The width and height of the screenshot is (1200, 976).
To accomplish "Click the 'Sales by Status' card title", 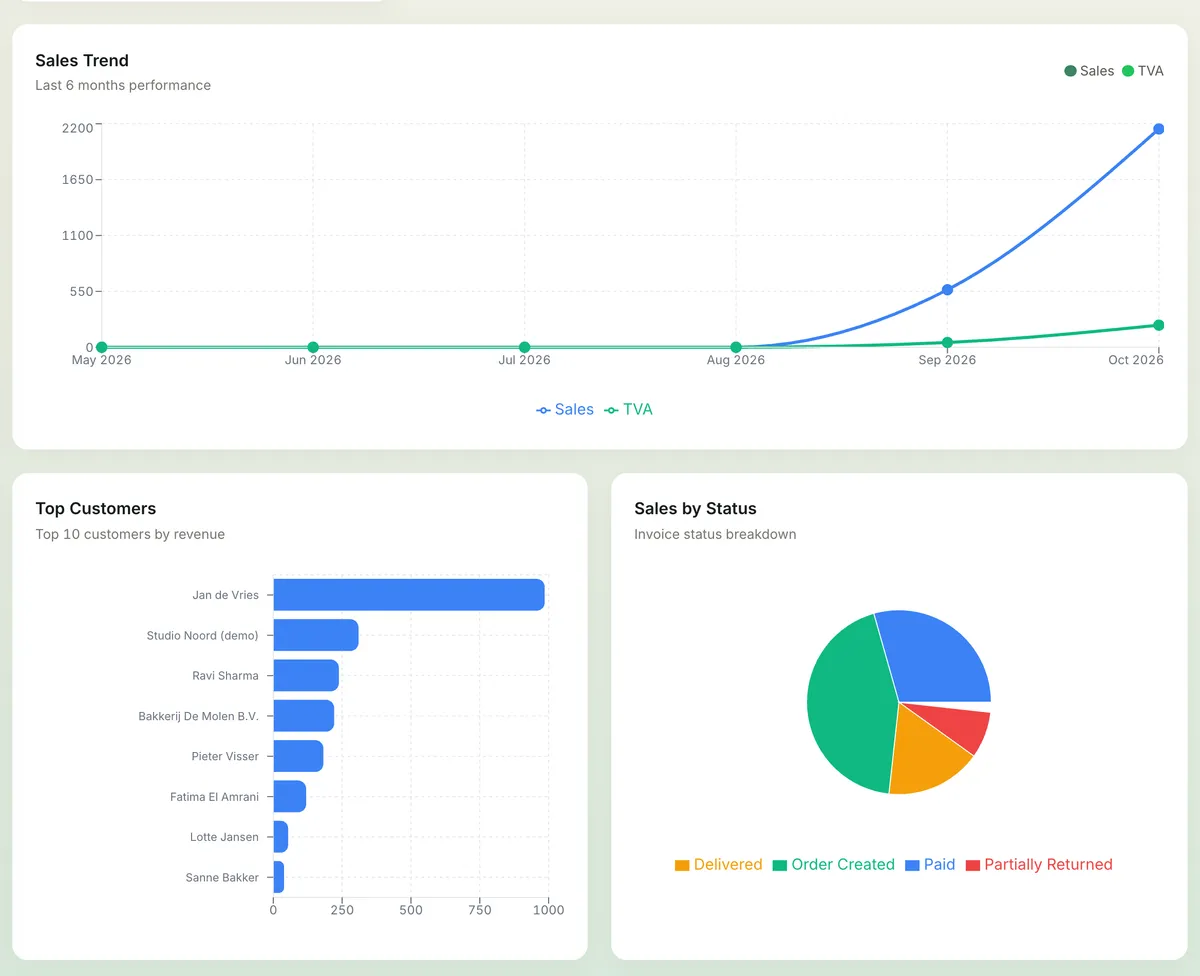I will 696,509.
